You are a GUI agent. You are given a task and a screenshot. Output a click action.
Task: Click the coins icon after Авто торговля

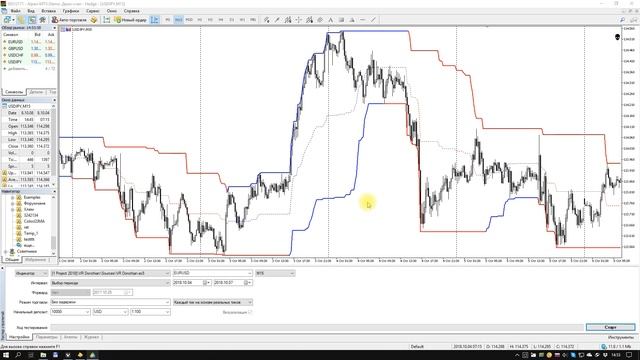pos(94,20)
